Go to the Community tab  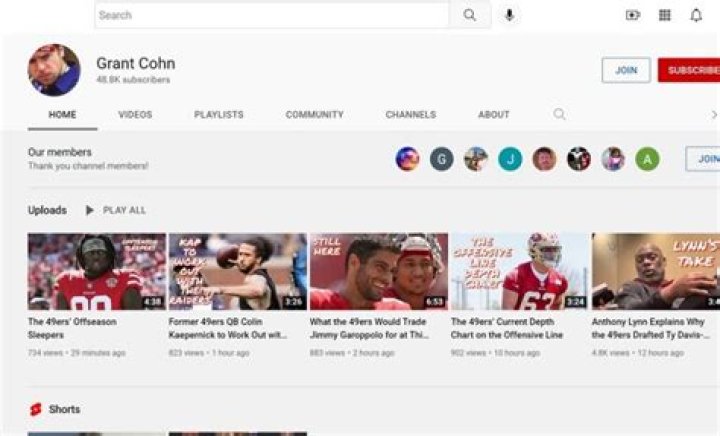[x=314, y=115]
